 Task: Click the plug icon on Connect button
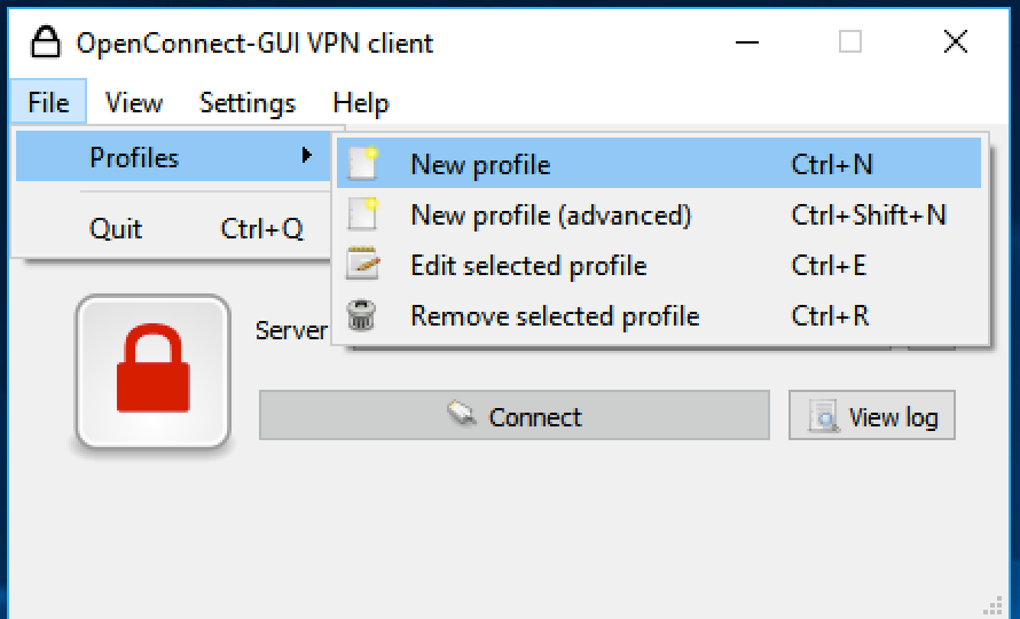[462, 415]
